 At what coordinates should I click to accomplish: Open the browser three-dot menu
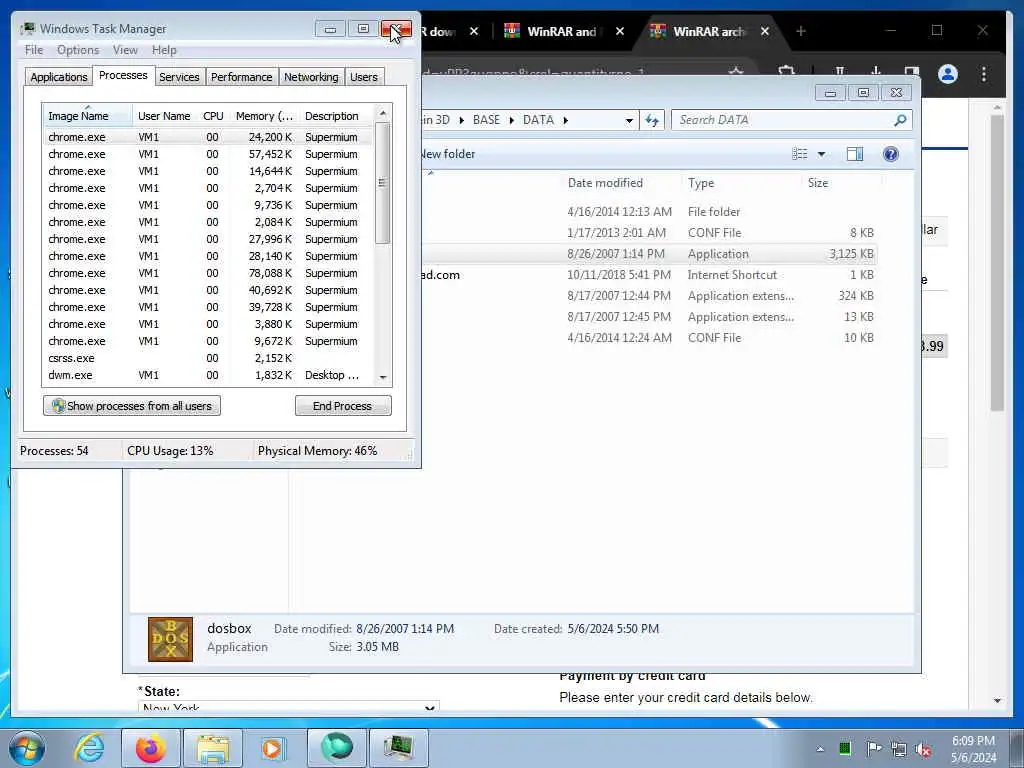pos(984,74)
